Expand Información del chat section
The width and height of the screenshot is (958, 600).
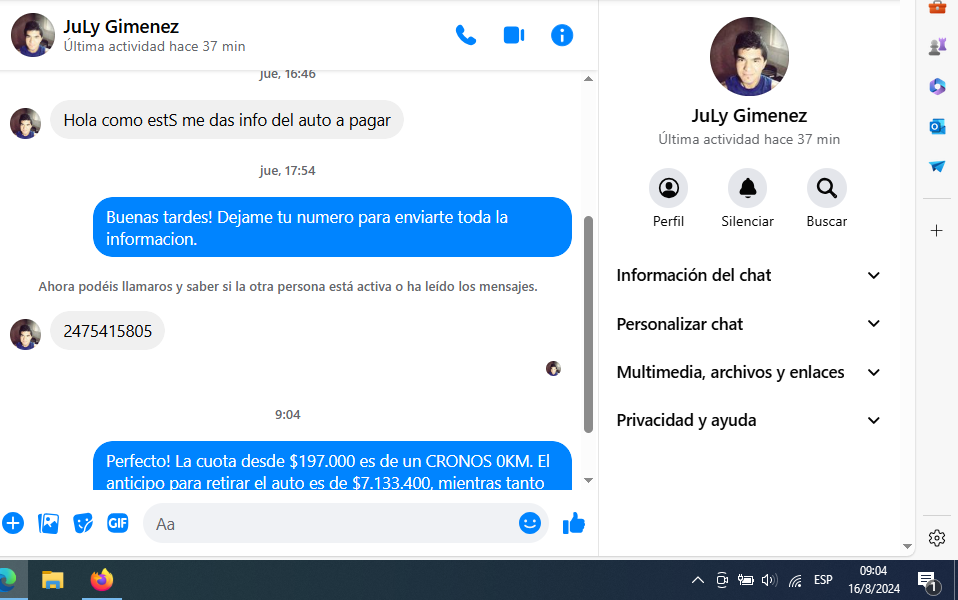[x=748, y=276]
